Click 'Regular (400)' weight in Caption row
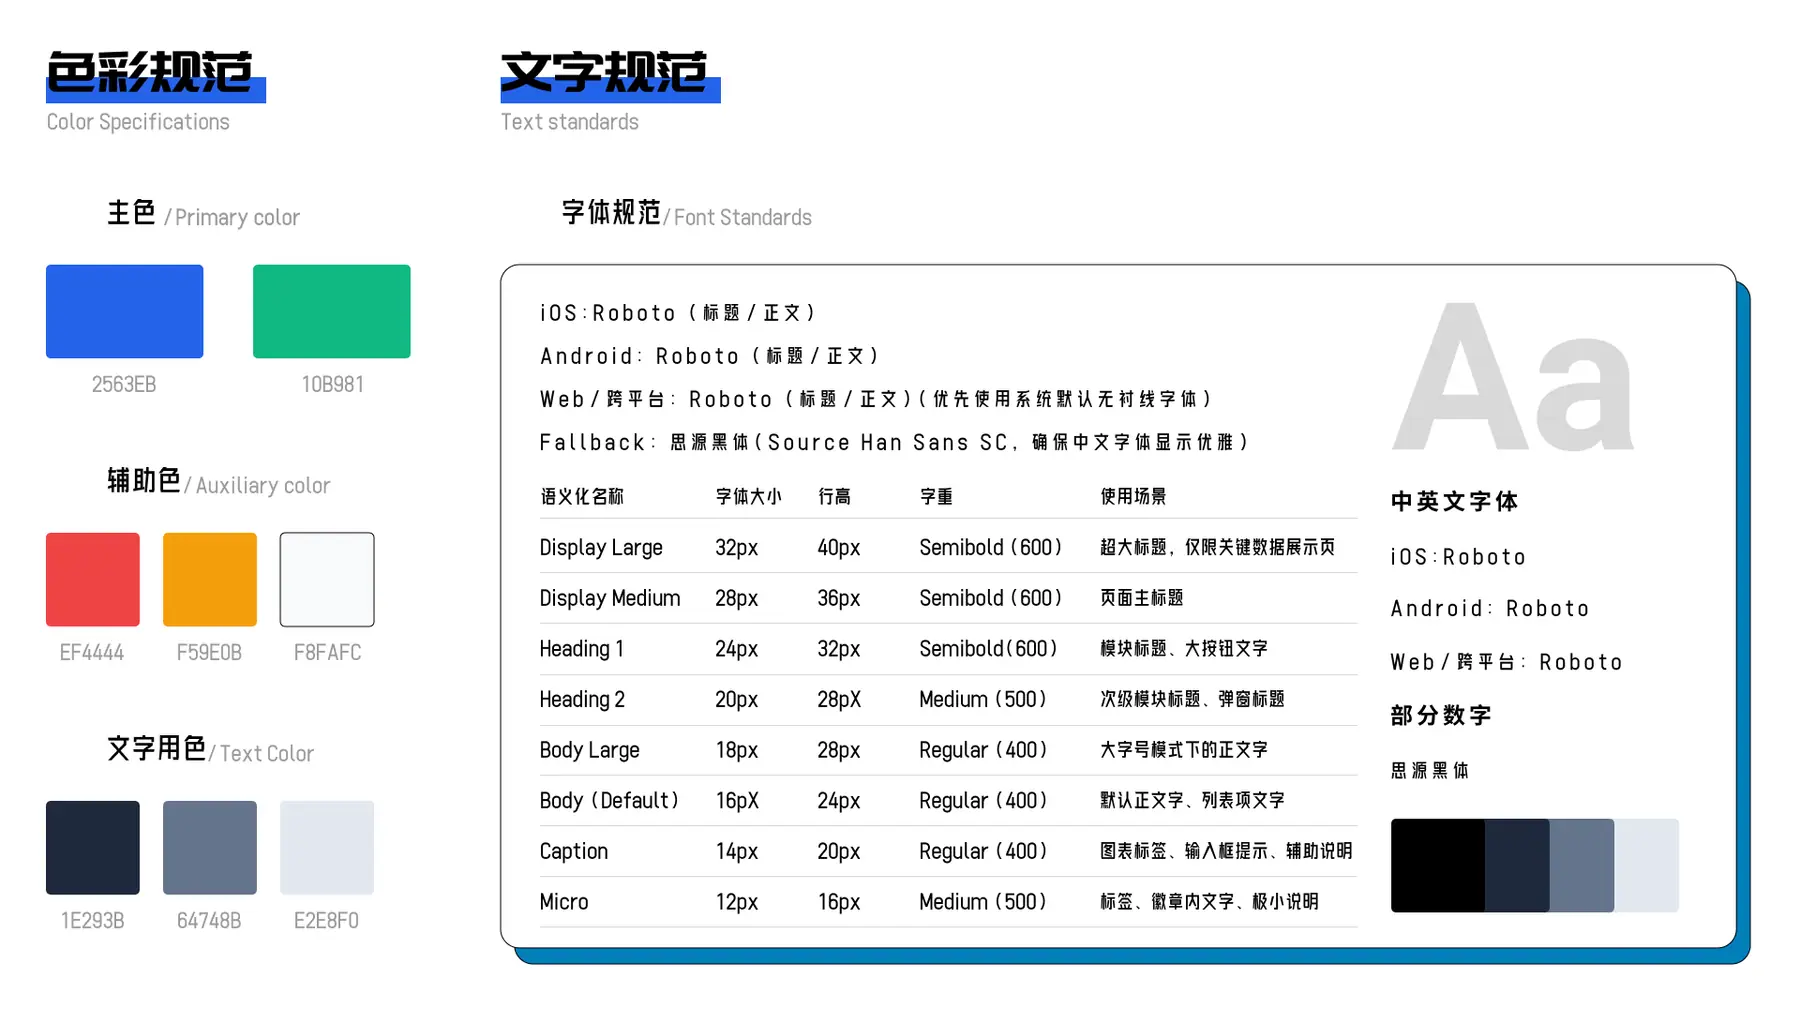 click(x=983, y=851)
